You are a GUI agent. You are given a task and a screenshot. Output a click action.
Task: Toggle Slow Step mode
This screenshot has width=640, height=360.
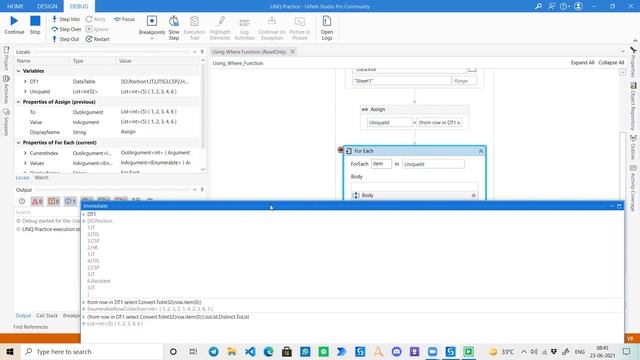(174, 28)
